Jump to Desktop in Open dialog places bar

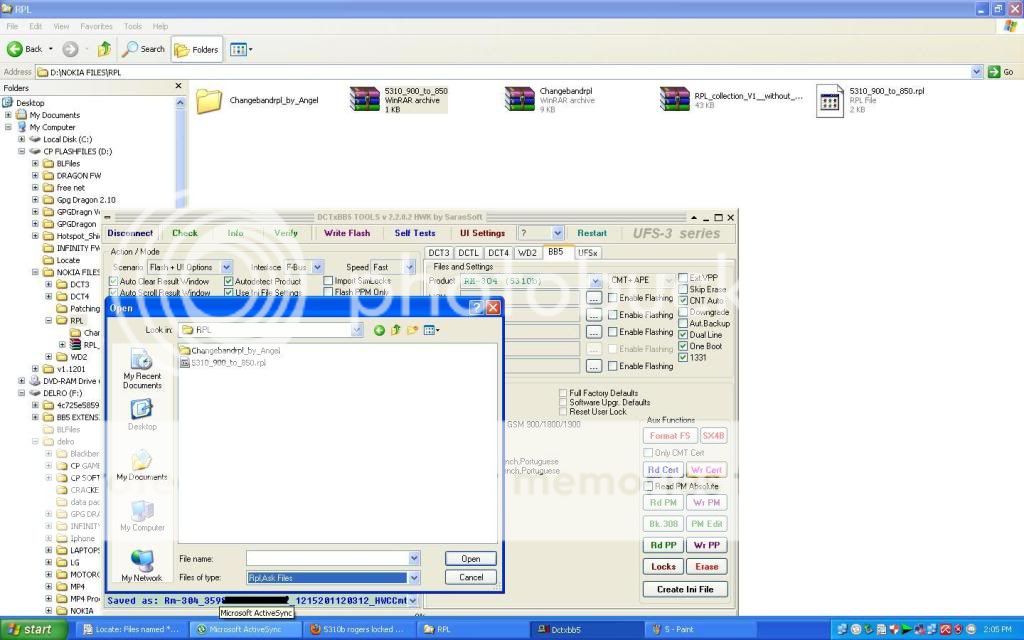142,415
